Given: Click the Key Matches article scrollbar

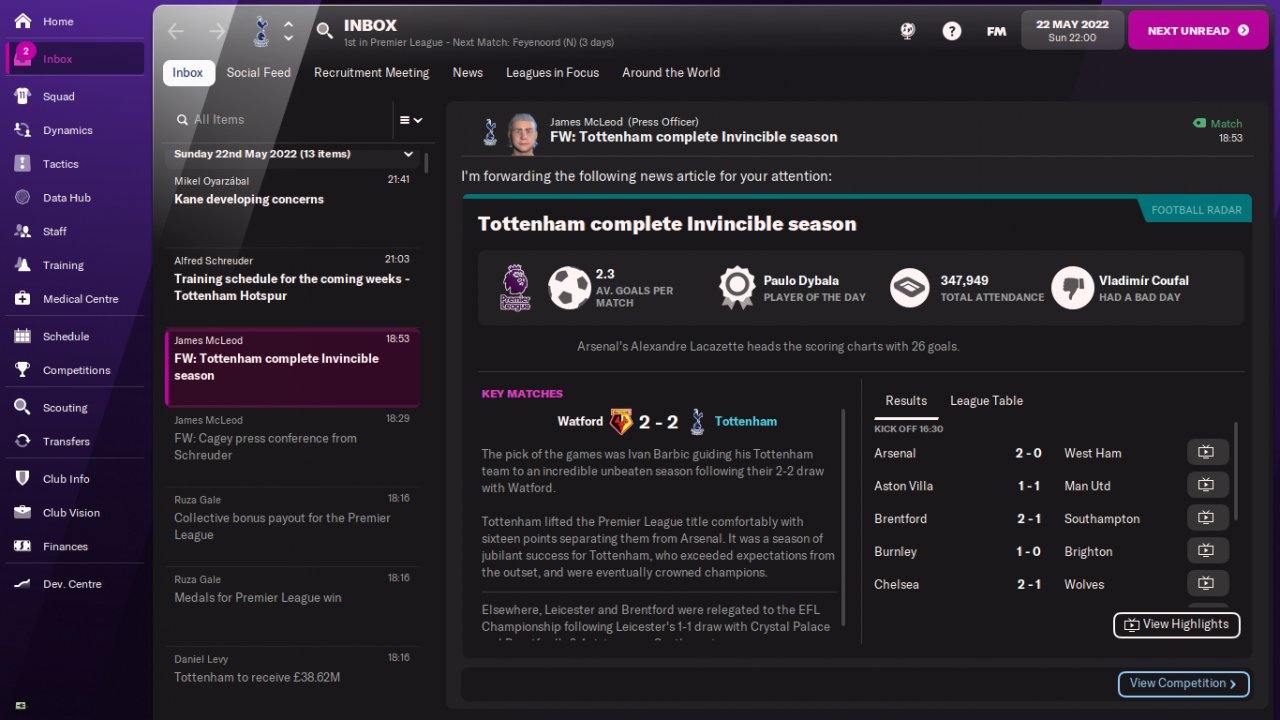Looking at the screenshot, I should [x=844, y=517].
